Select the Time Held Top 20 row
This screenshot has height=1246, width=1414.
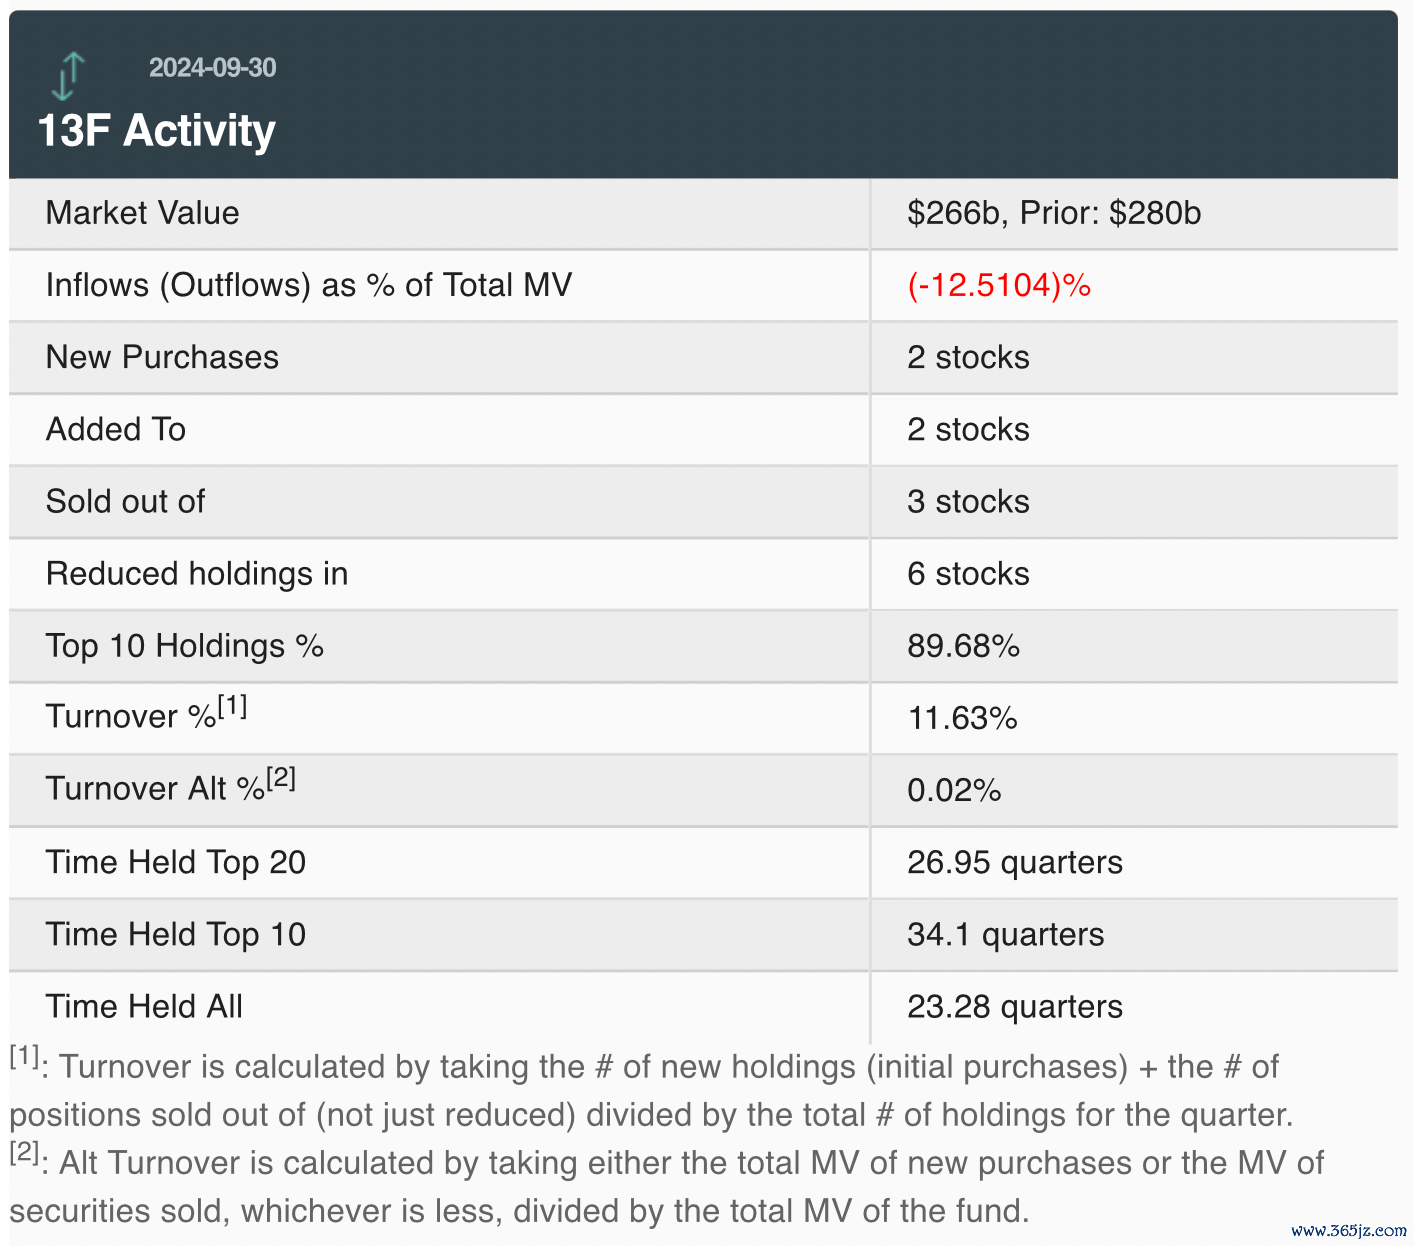pos(703,862)
